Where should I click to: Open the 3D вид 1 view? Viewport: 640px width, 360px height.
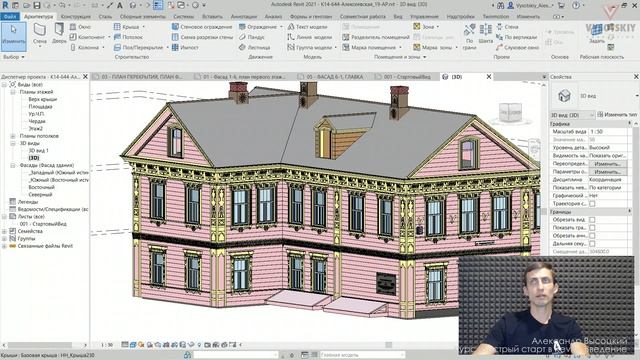point(38,151)
